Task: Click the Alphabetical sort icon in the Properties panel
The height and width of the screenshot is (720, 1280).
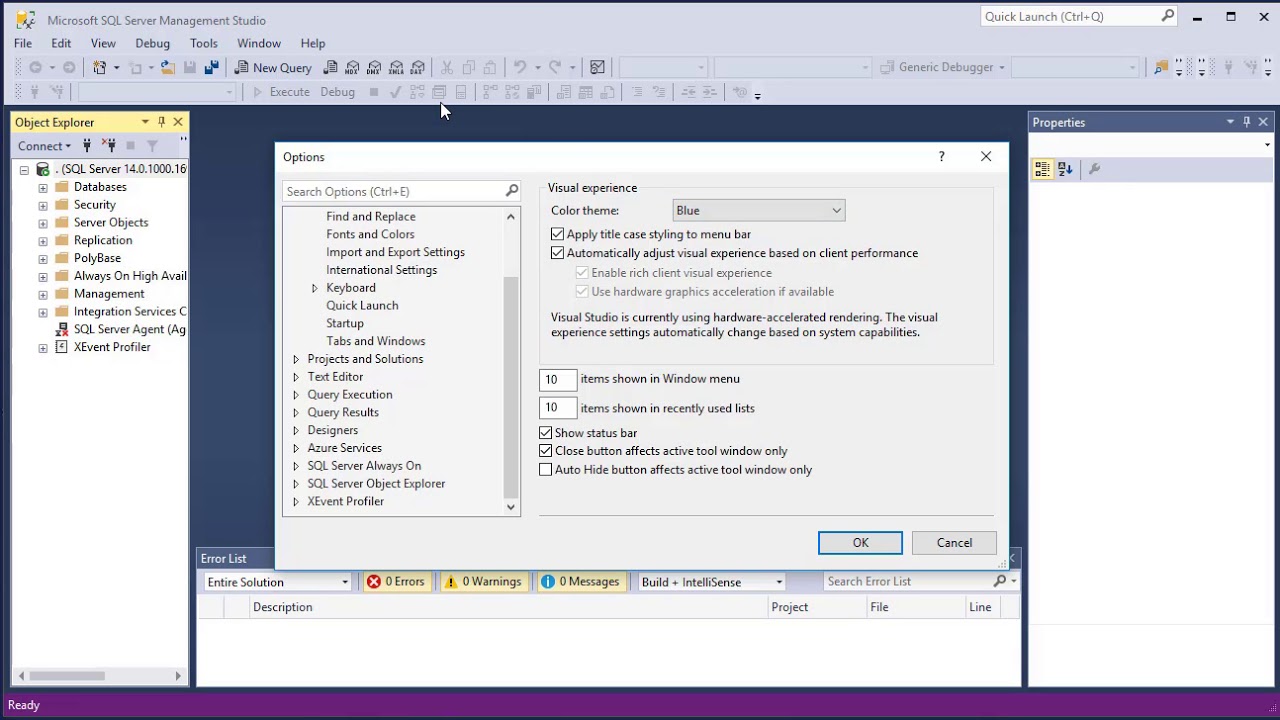Action: tap(1065, 169)
